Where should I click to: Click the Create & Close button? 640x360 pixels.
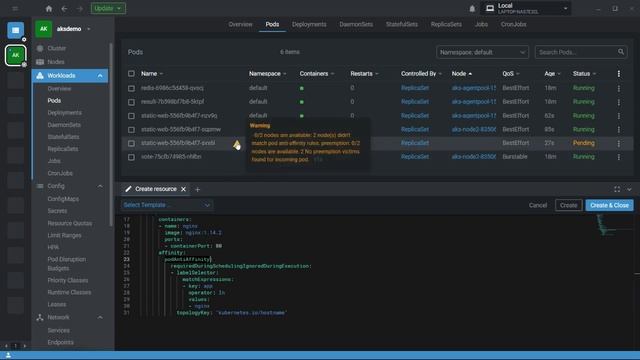pos(609,205)
